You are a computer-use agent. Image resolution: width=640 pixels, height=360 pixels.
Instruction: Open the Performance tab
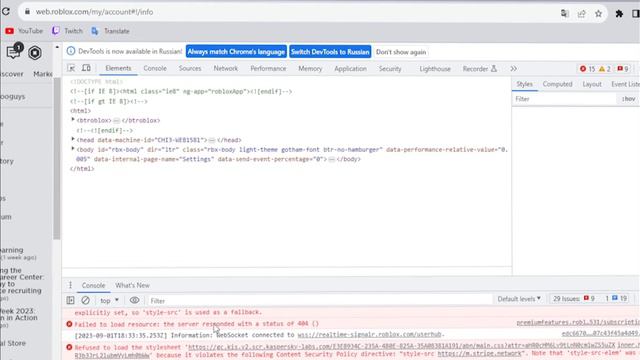(x=268, y=68)
